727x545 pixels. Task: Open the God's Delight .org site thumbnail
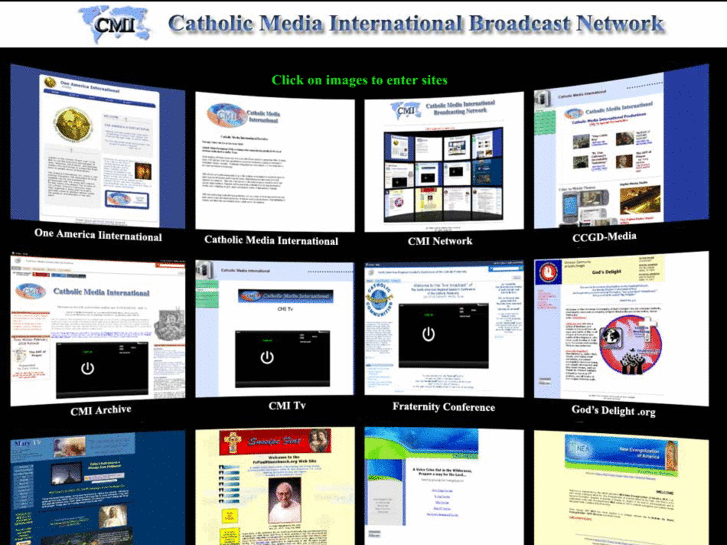[x=621, y=328]
